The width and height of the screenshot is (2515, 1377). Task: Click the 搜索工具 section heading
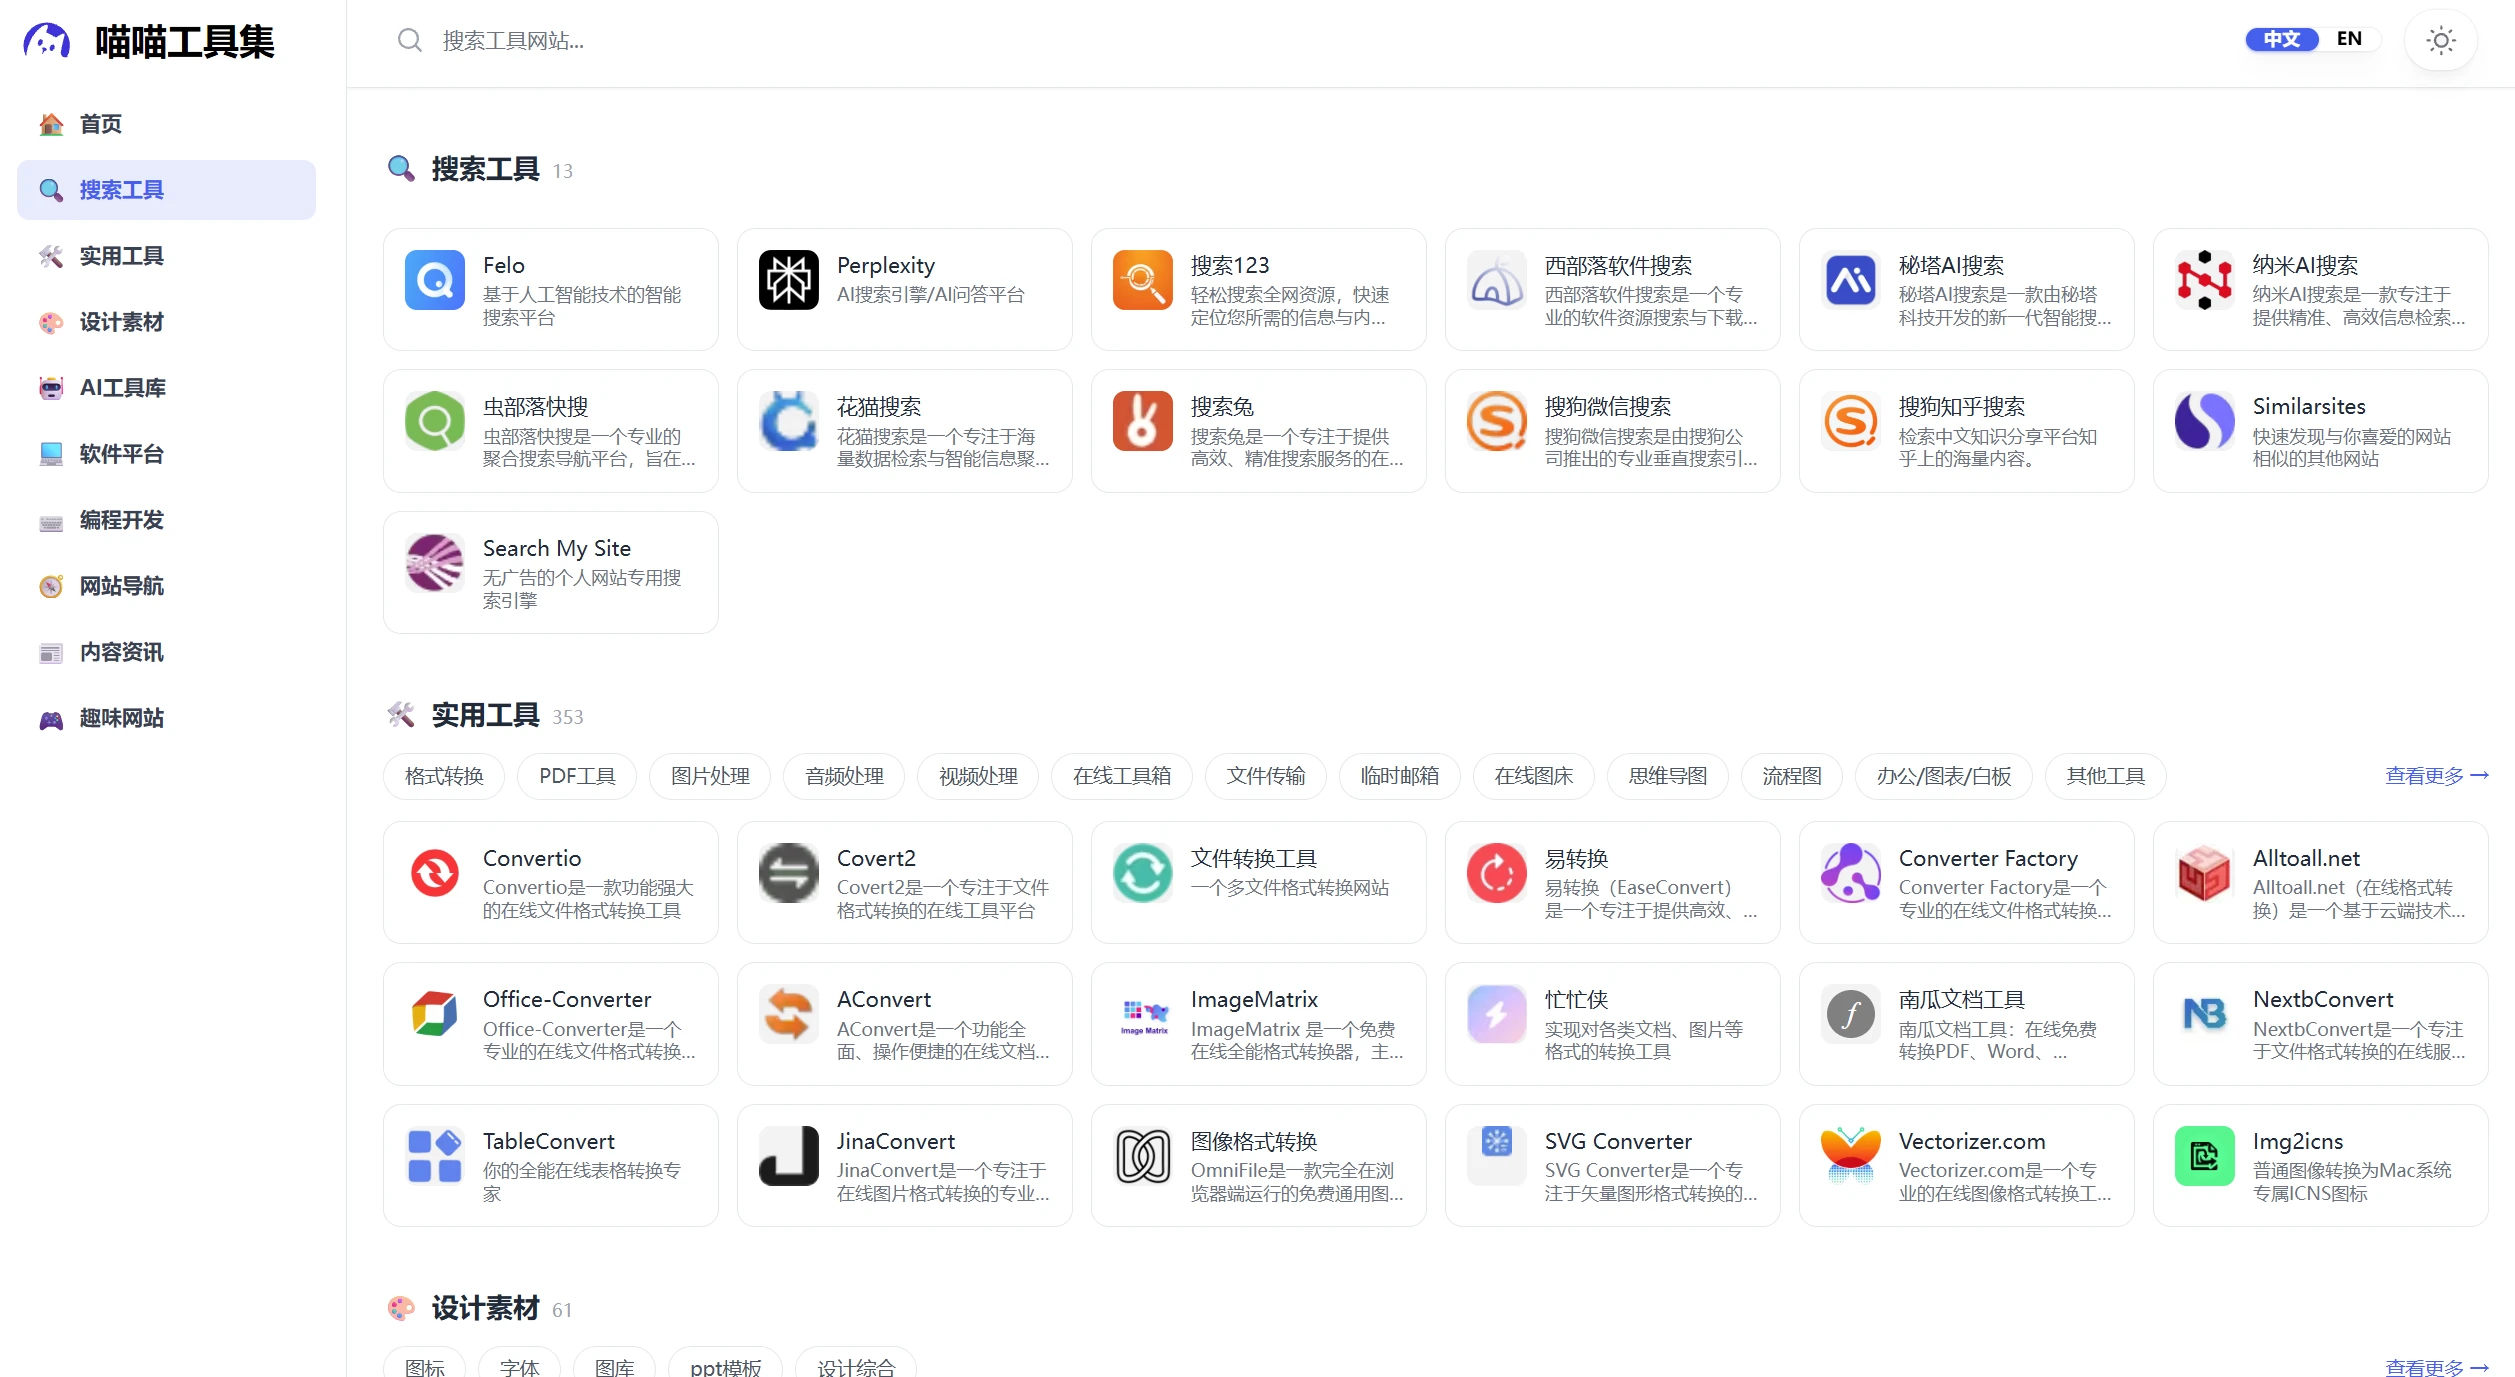[485, 170]
